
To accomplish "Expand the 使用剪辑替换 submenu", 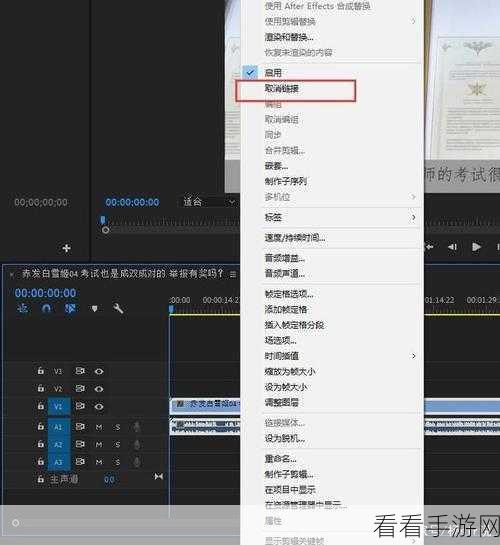I will [x=332, y=22].
